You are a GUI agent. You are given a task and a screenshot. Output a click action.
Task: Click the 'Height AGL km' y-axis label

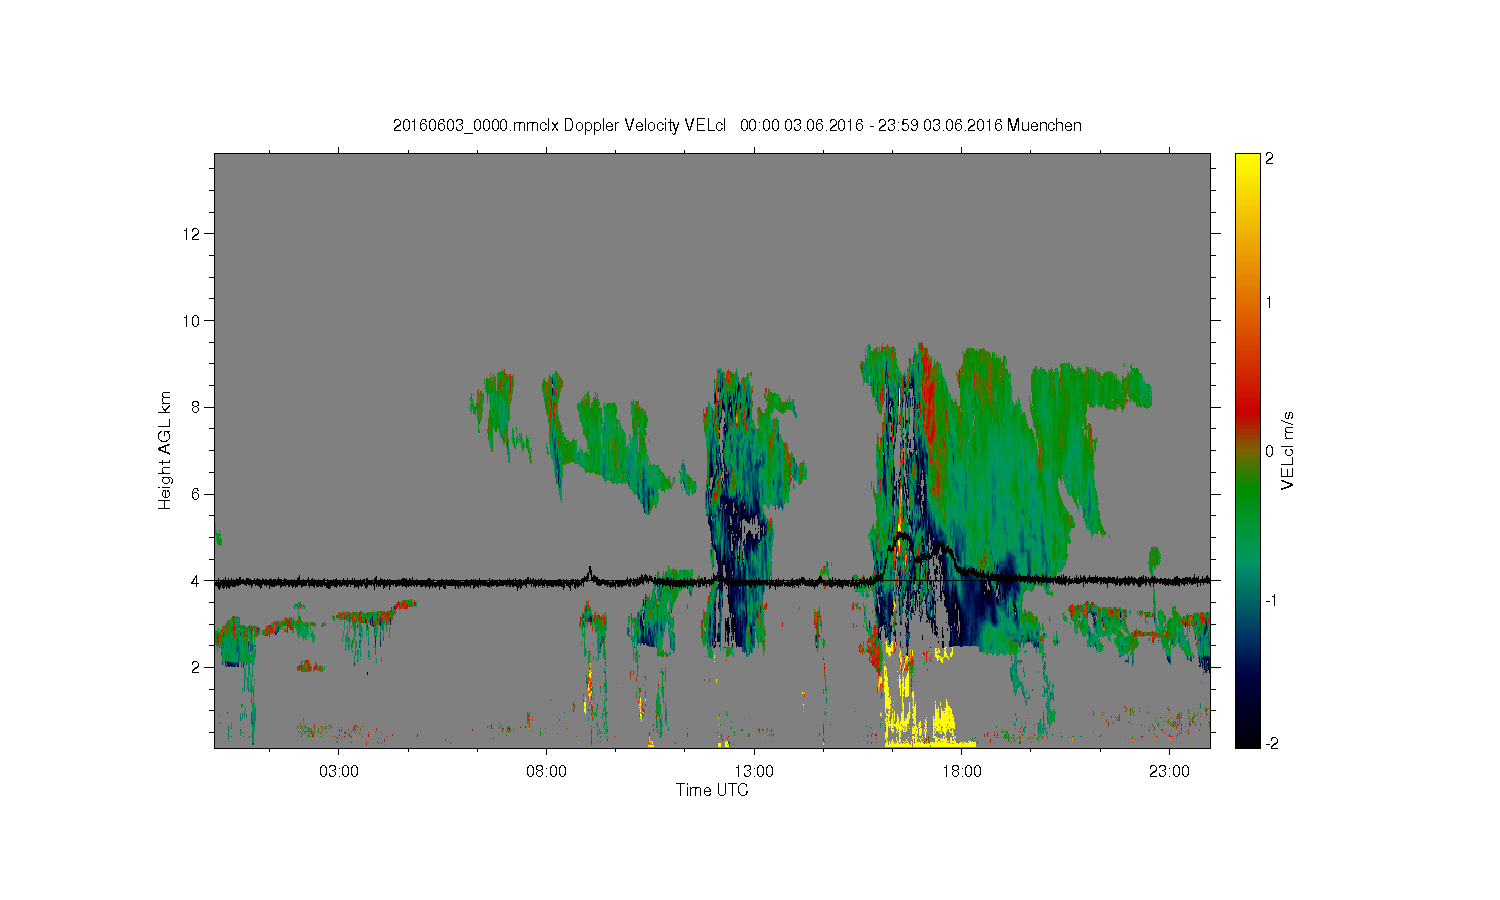tap(165, 450)
